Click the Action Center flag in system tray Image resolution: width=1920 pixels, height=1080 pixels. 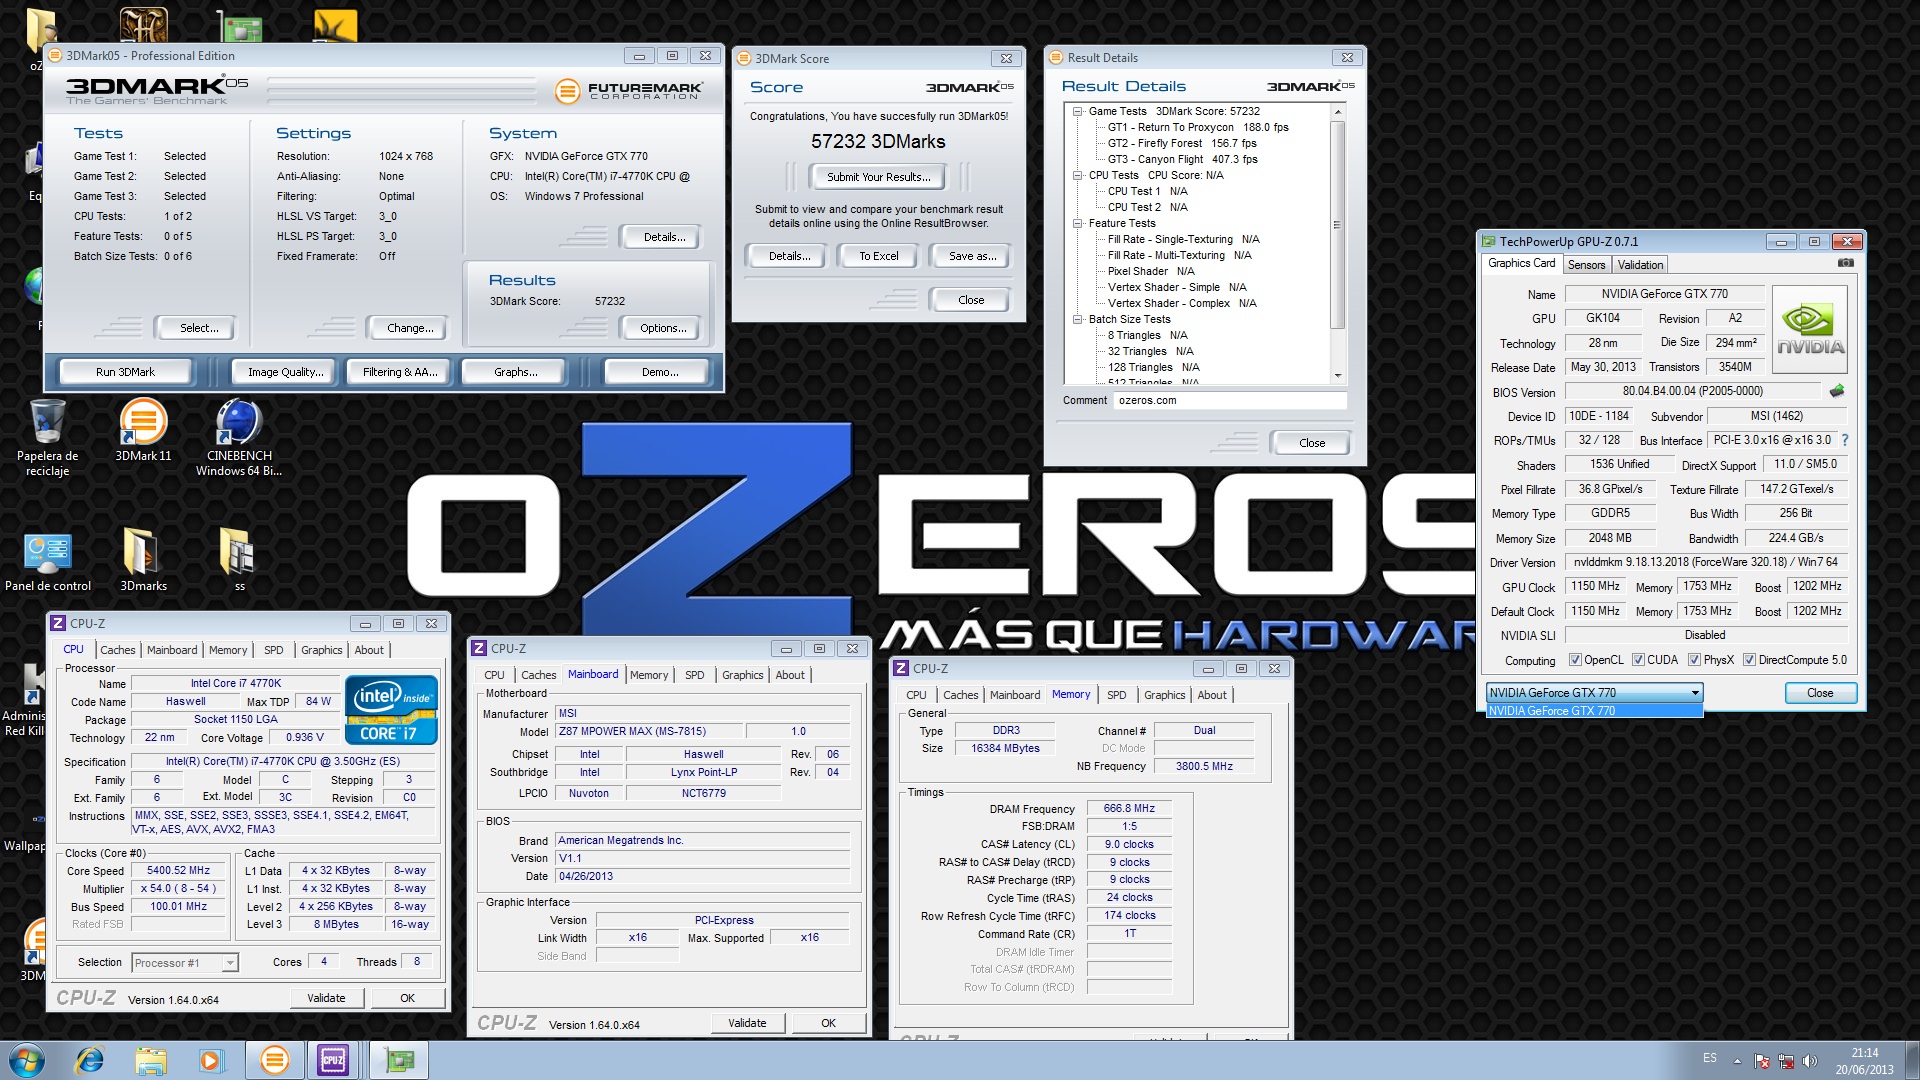(x=1762, y=1061)
